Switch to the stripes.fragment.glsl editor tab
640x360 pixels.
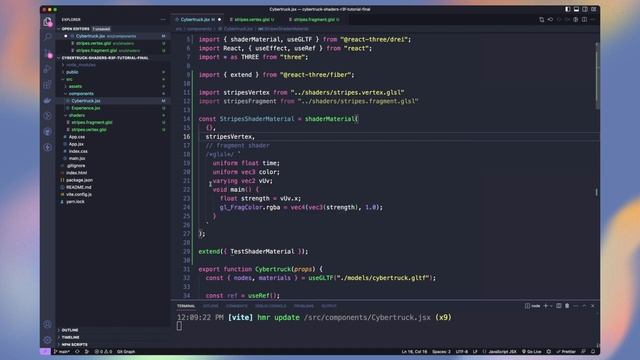click(x=314, y=19)
